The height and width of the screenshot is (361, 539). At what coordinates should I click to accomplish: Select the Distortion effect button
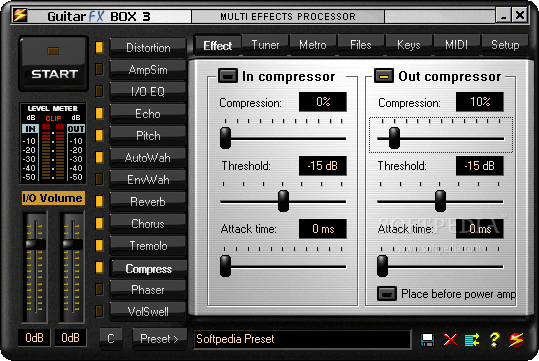pos(148,47)
